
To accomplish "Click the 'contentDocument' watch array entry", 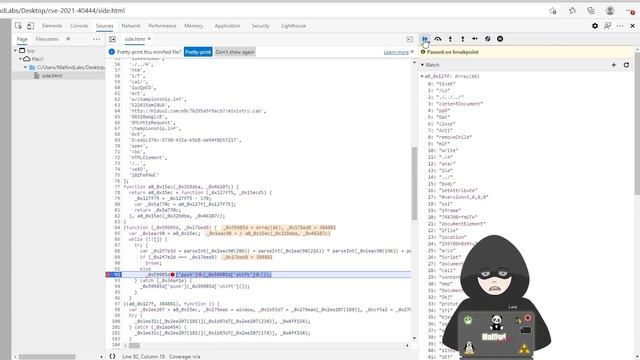I will (x=456, y=104).
